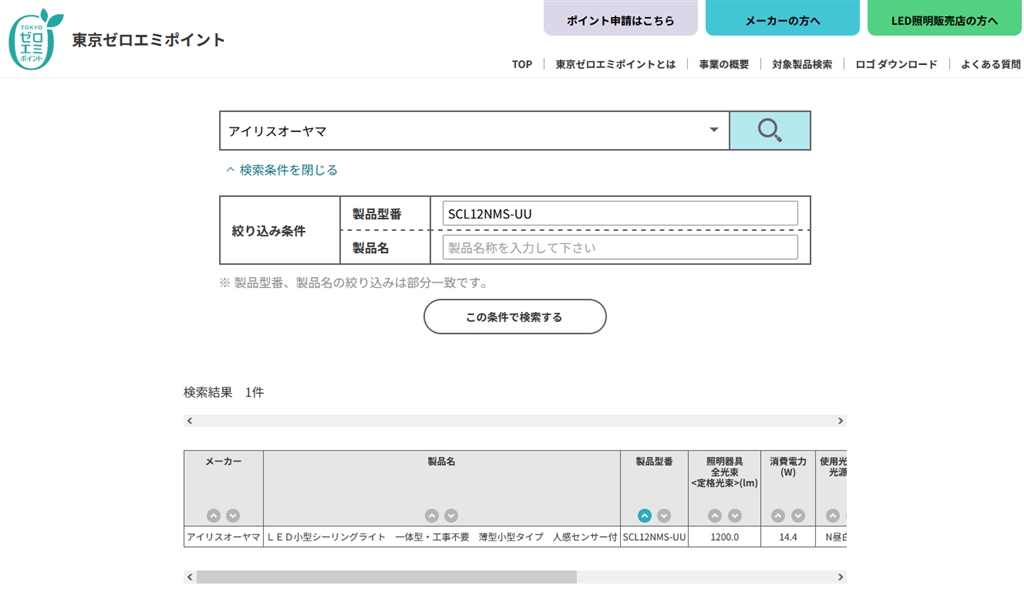
Task: Sort 消費電力 (W) column descending
Action: [798, 516]
